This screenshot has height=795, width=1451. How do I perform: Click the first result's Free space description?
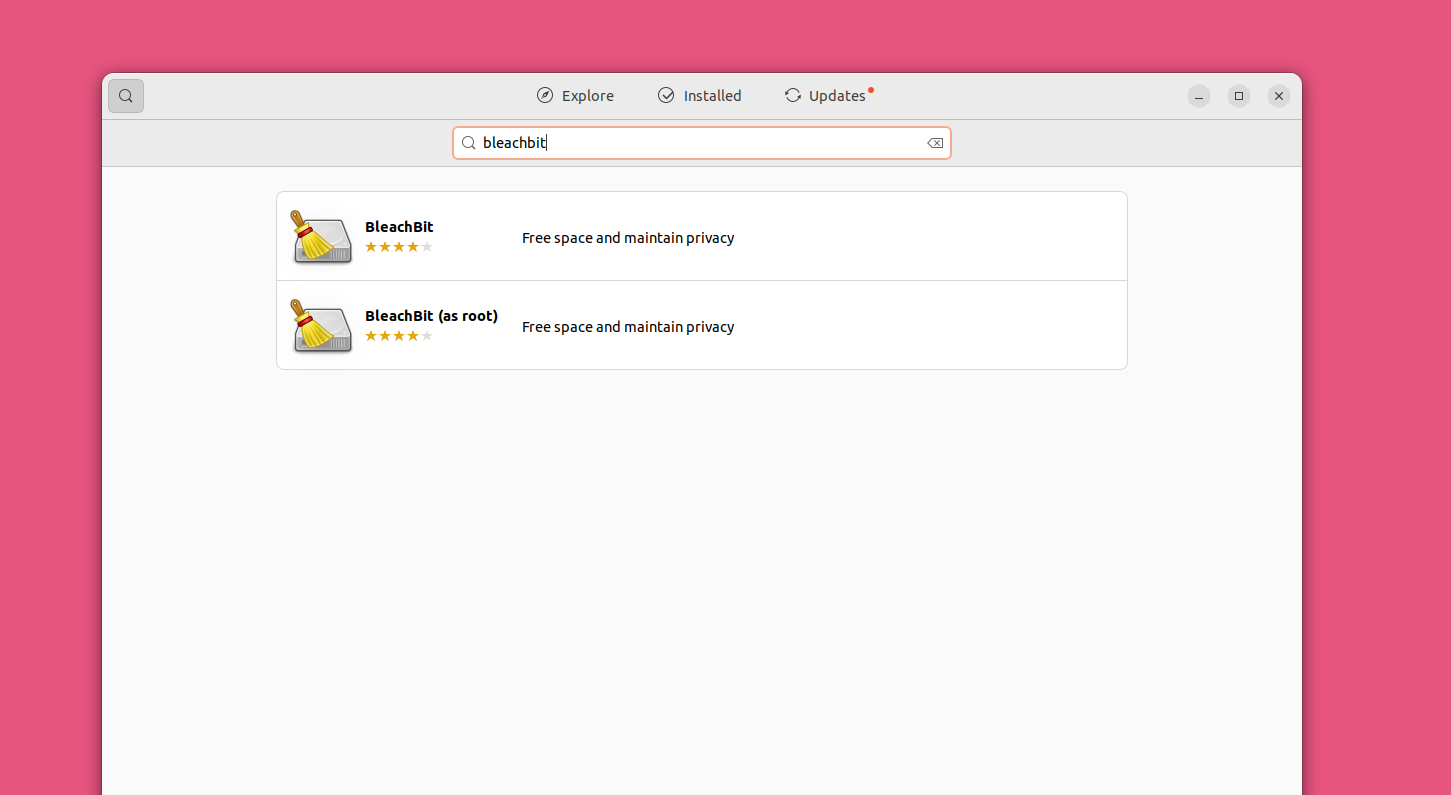pos(628,238)
